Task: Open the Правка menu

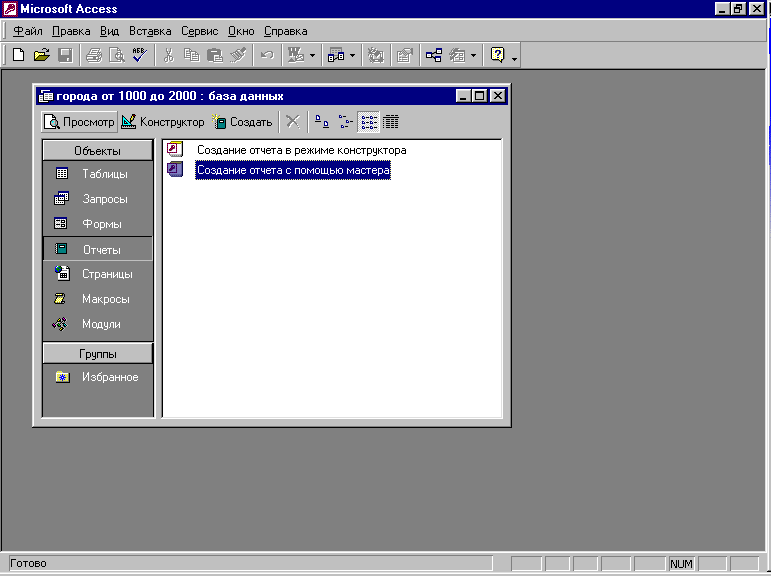Action: point(71,31)
